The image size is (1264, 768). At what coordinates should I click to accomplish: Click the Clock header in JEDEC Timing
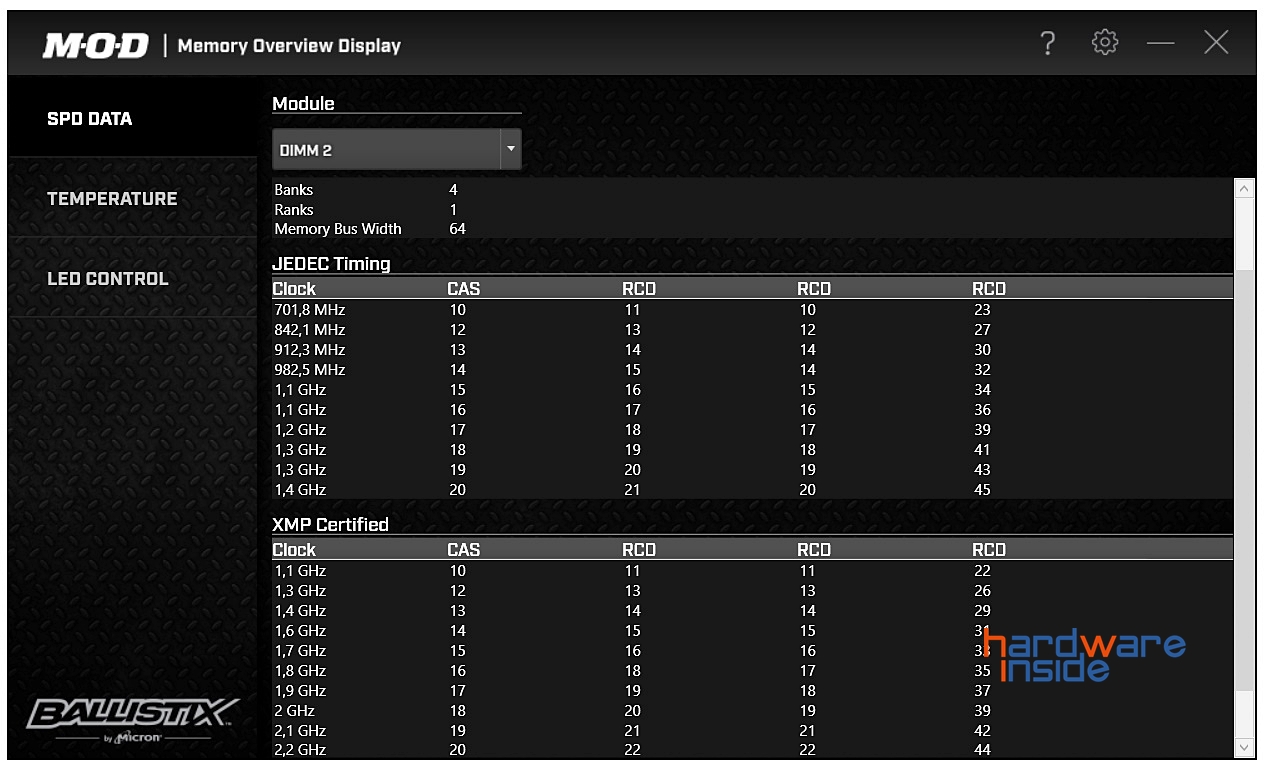pyautogui.click(x=294, y=289)
